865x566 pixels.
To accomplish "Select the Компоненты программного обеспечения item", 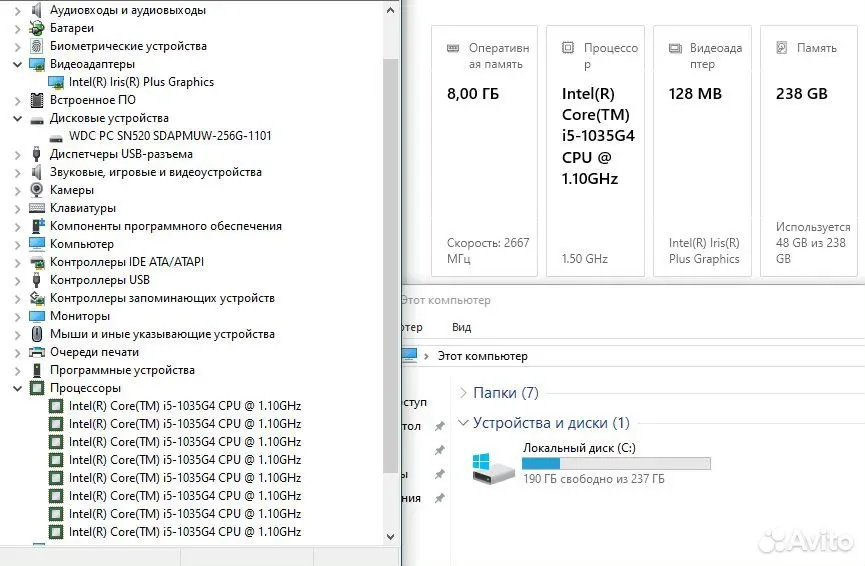I will (x=165, y=226).
